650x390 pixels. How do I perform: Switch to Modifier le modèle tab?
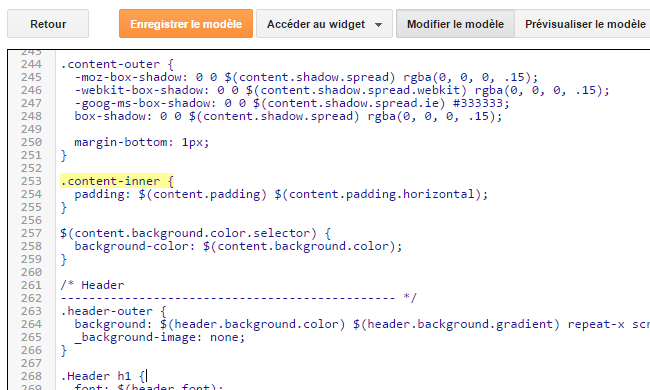pos(455,24)
